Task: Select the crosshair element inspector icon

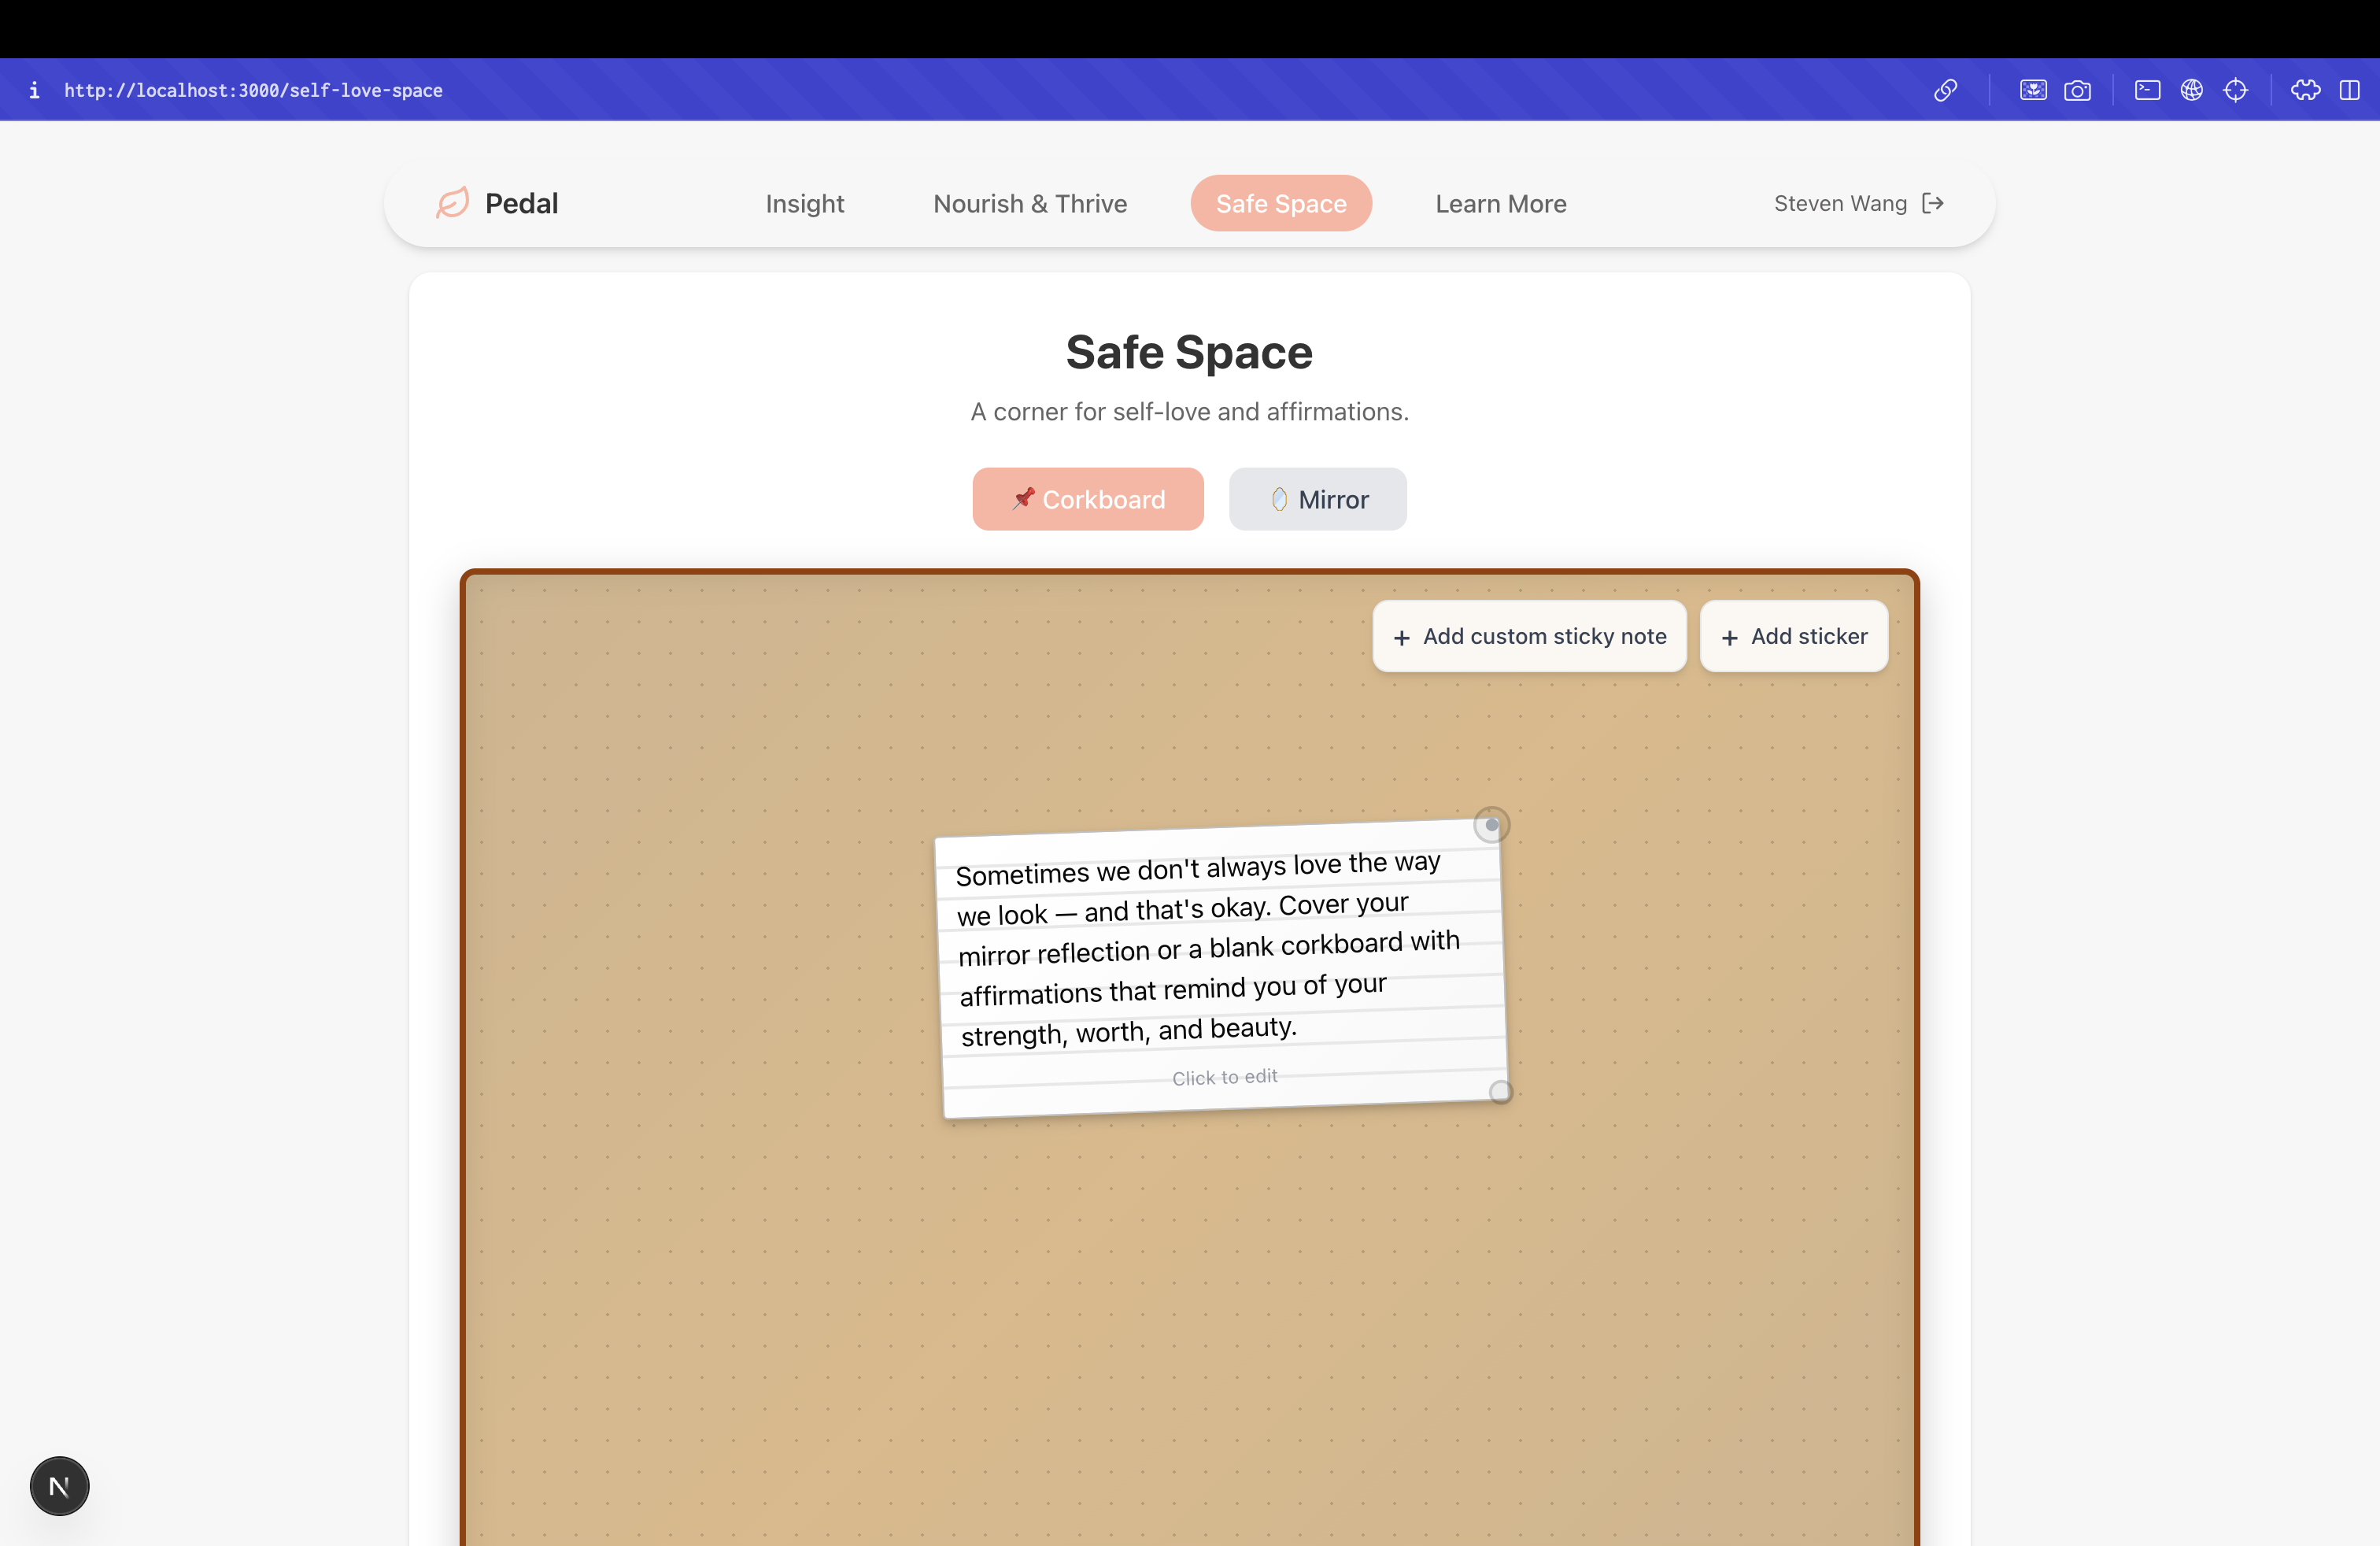Action: coord(2235,90)
